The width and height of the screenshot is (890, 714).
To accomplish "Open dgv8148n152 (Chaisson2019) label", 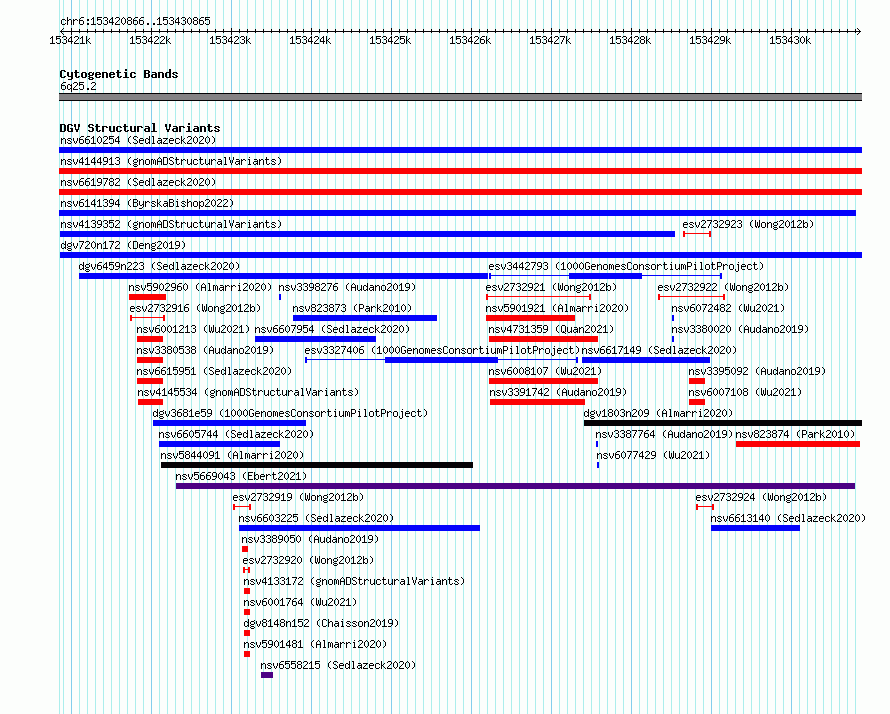I will pos(321,623).
